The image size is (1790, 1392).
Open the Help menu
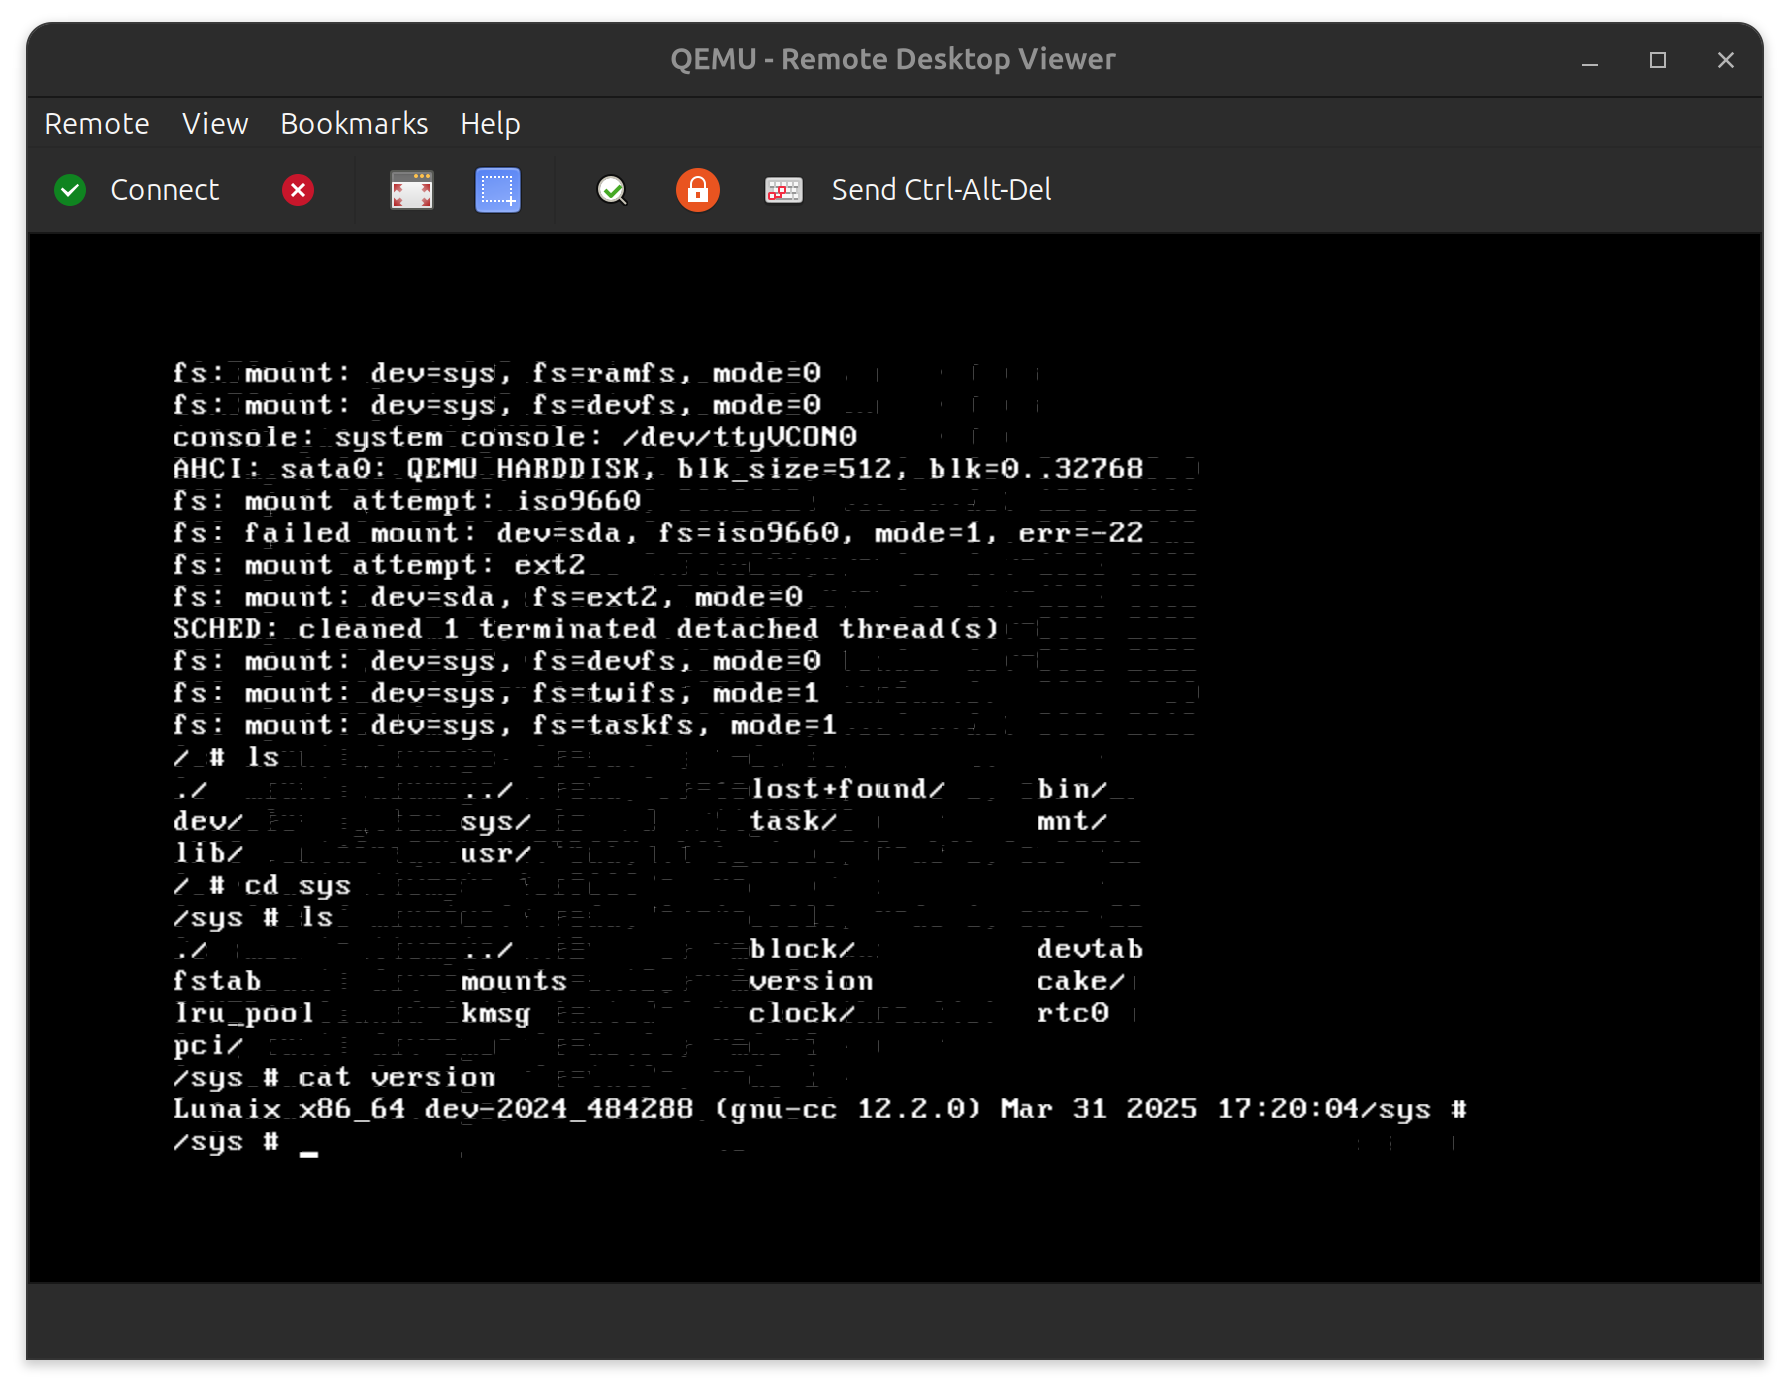click(x=490, y=124)
